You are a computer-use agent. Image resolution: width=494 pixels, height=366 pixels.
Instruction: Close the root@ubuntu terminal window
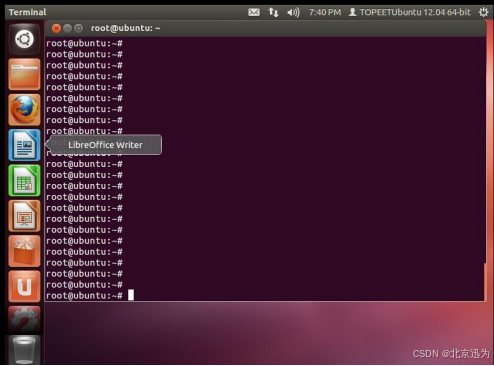tap(56, 28)
